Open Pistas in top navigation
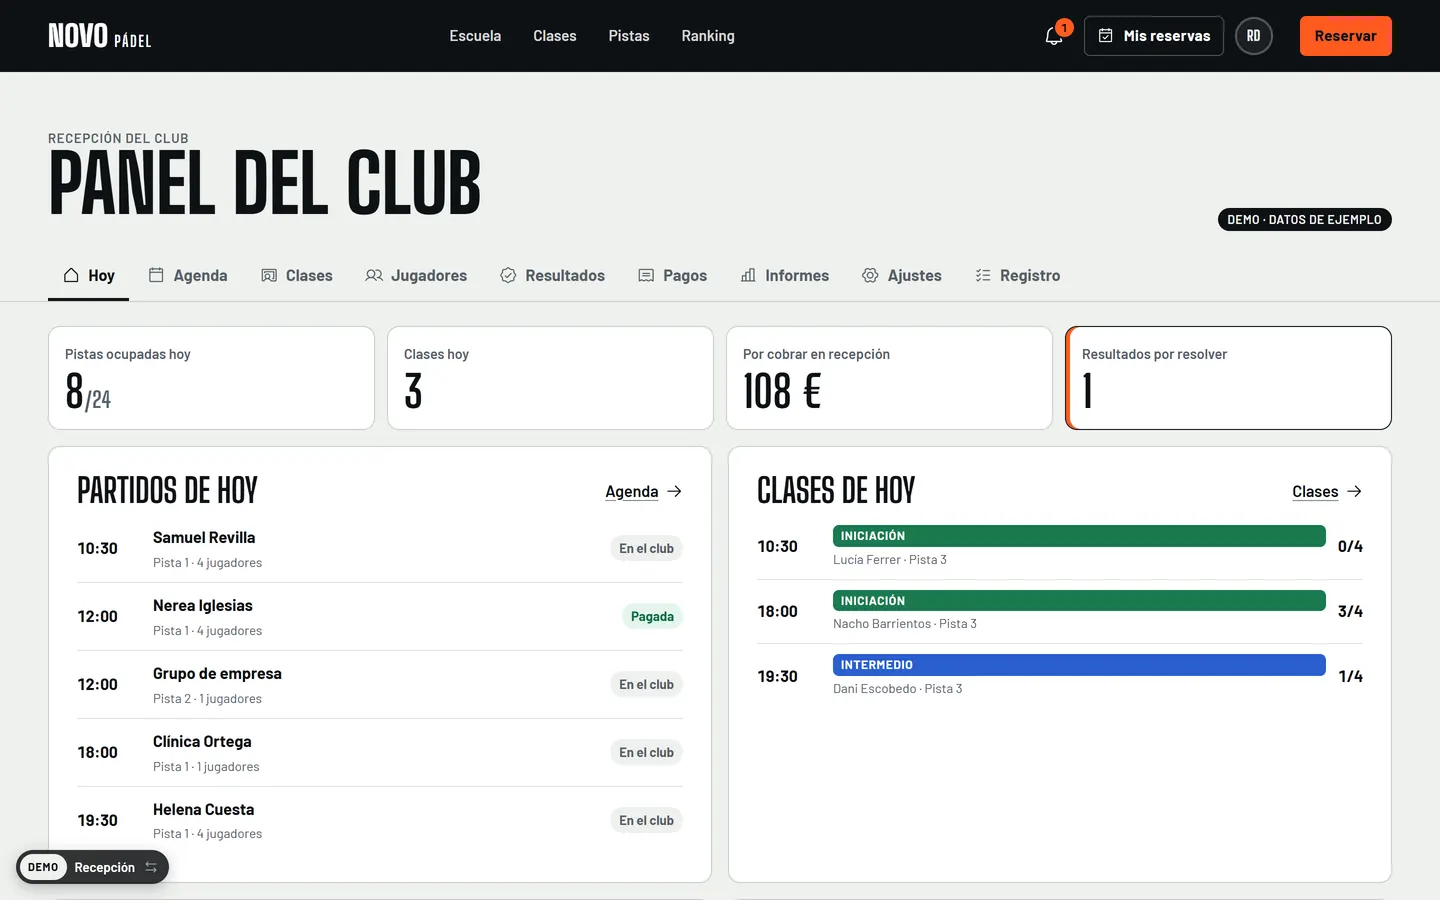This screenshot has width=1440, height=900. 629,36
